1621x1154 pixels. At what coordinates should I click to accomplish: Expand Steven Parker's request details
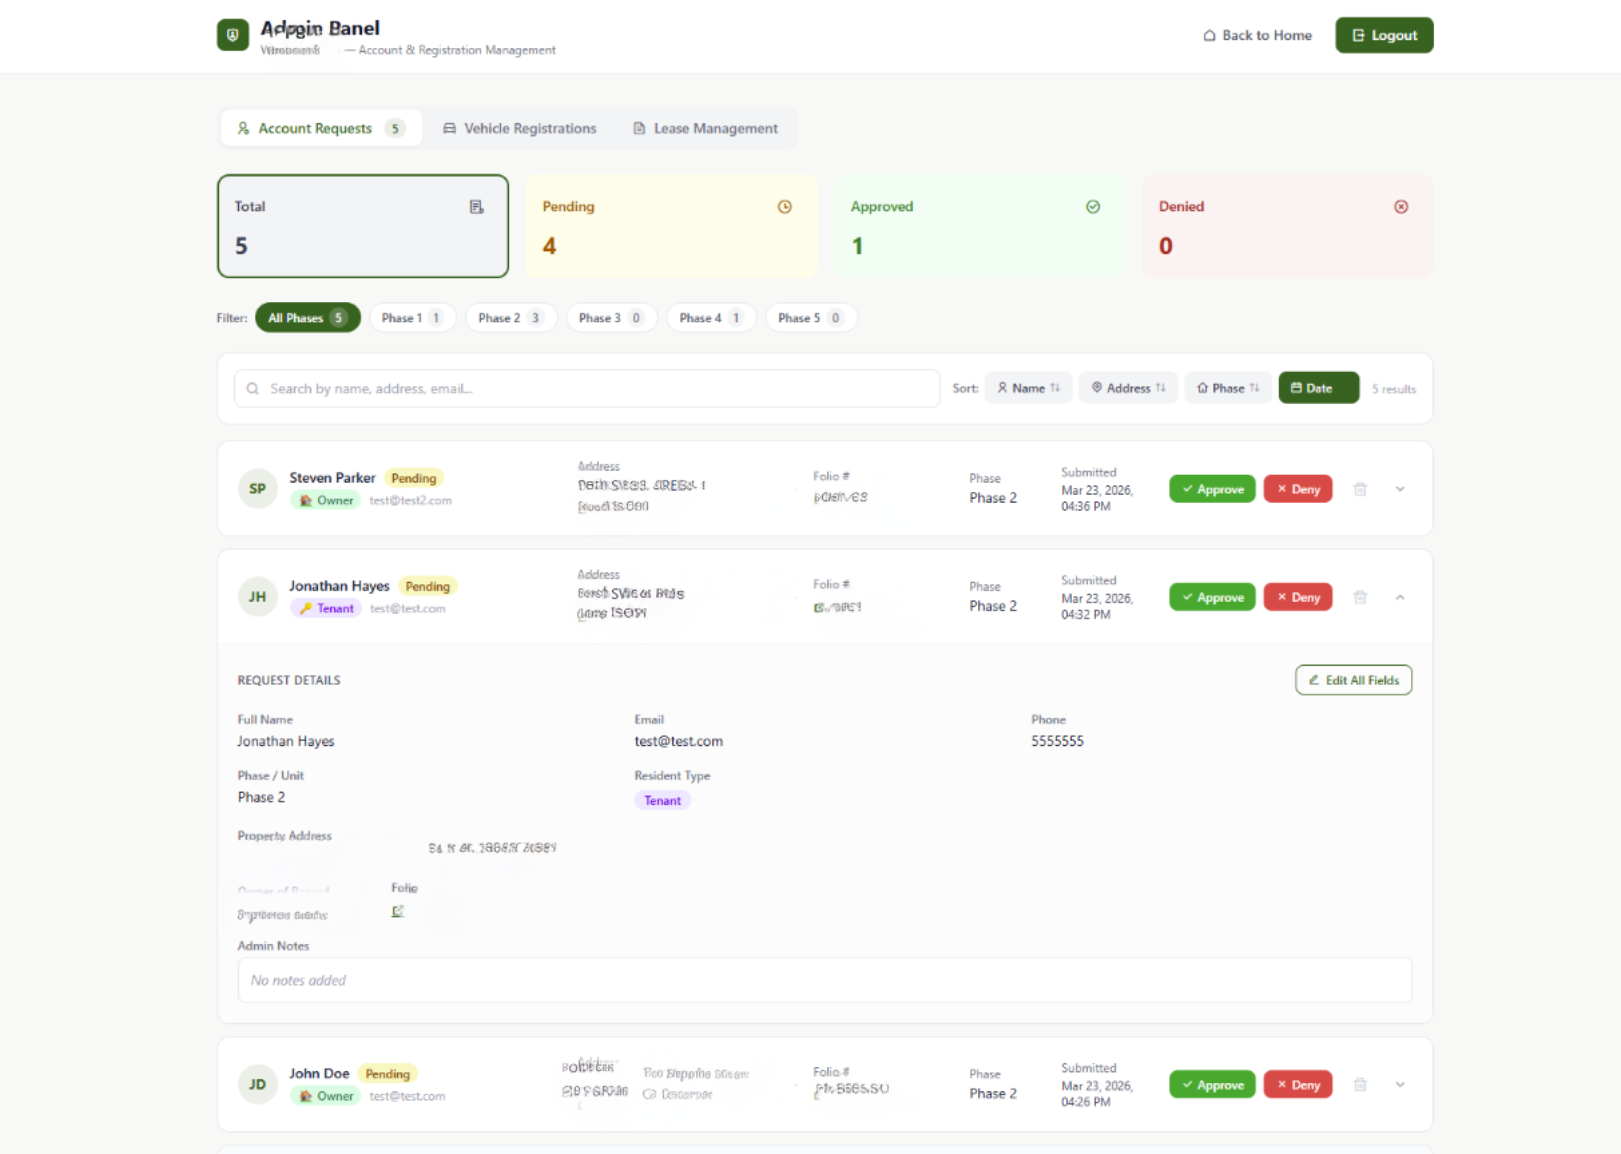[x=1400, y=489]
